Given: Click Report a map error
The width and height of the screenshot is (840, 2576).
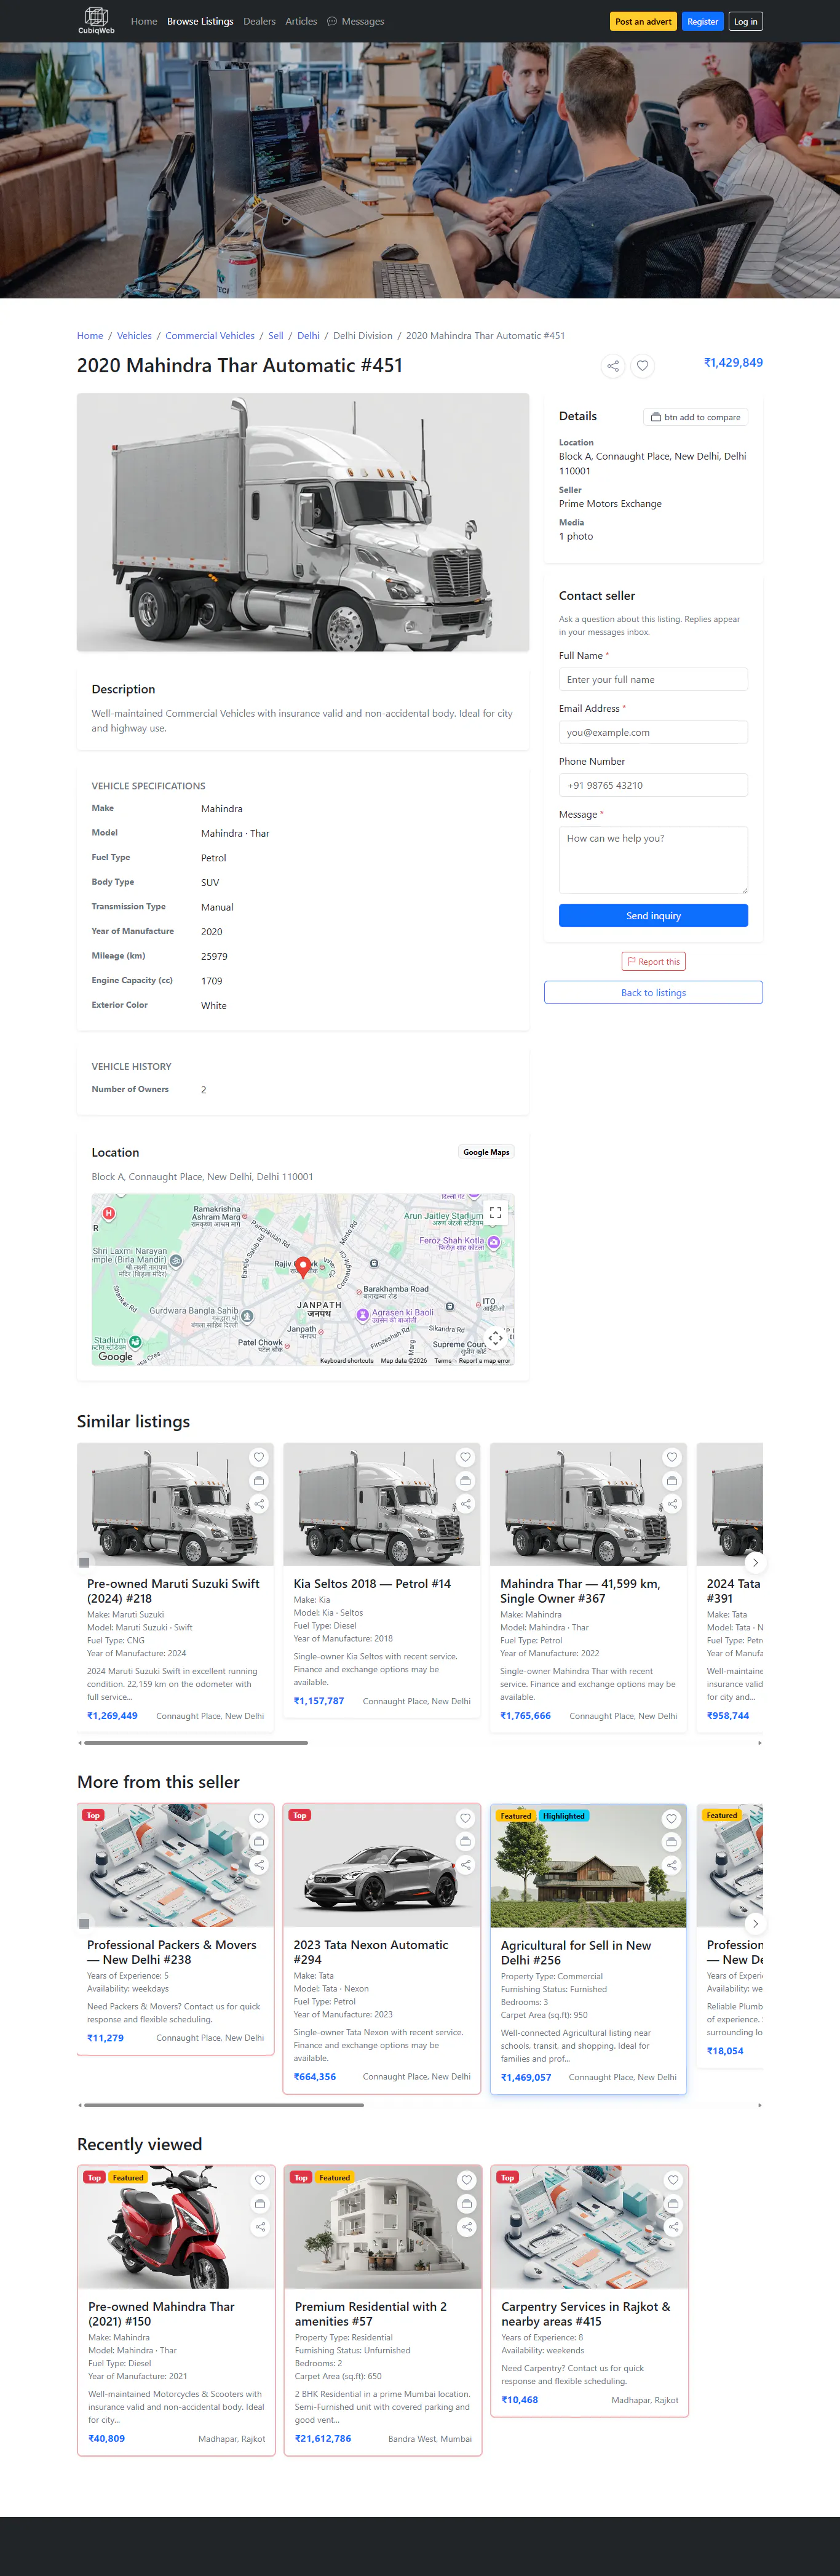Looking at the screenshot, I should point(484,1361).
